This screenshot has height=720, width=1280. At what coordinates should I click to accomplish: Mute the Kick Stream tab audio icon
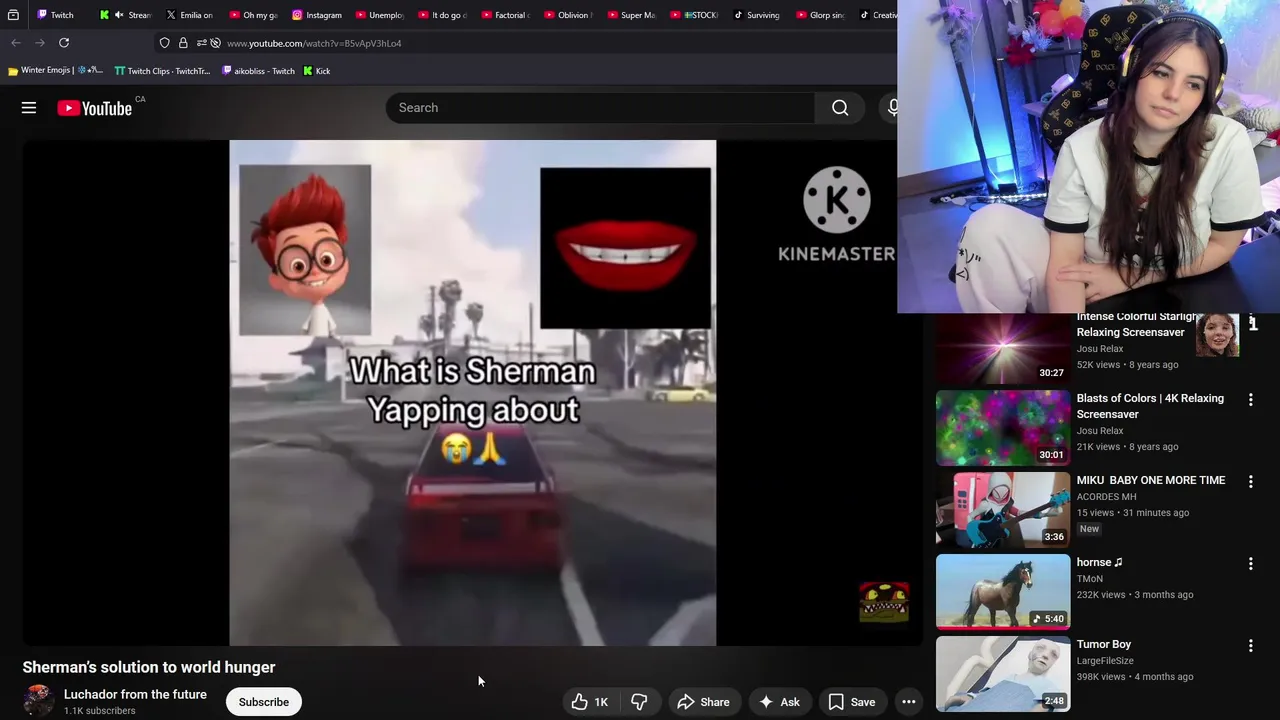coord(119,15)
